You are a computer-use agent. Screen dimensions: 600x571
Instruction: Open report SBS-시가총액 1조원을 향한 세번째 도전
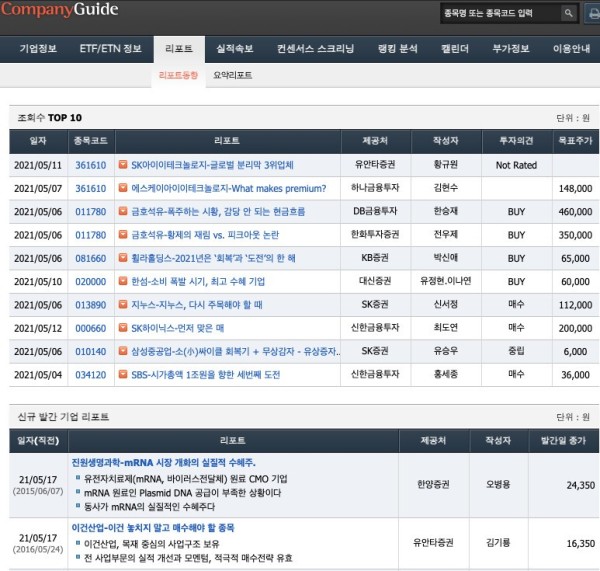point(205,375)
